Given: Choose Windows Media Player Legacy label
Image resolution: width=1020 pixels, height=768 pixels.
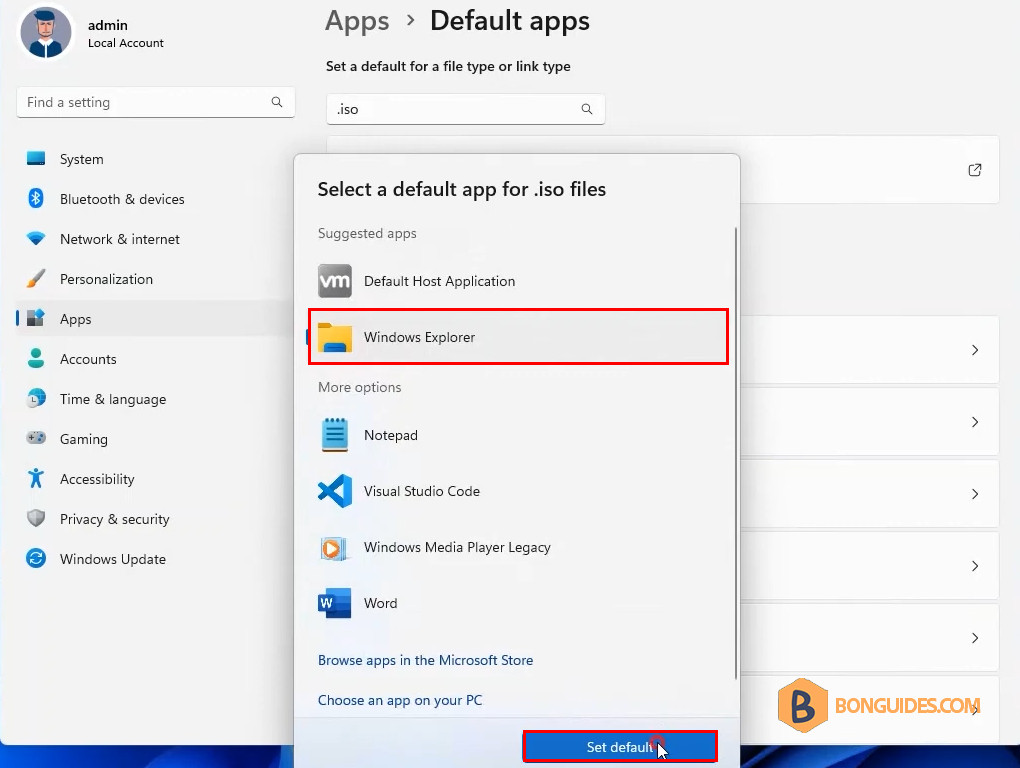Looking at the screenshot, I should pyautogui.click(x=457, y=548).
